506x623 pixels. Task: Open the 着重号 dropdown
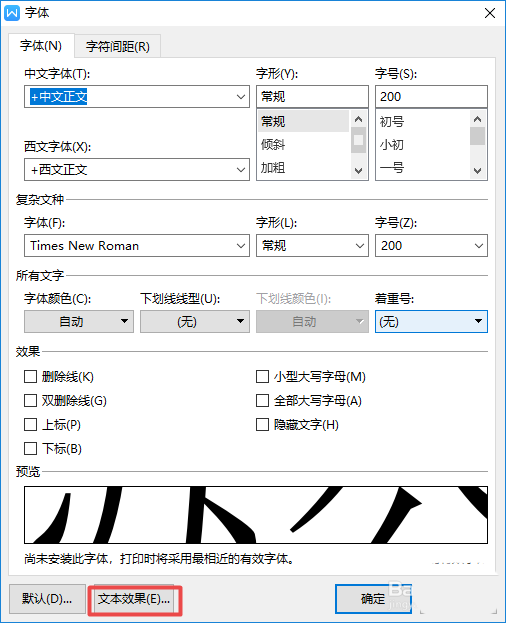(x=431, y=321)
